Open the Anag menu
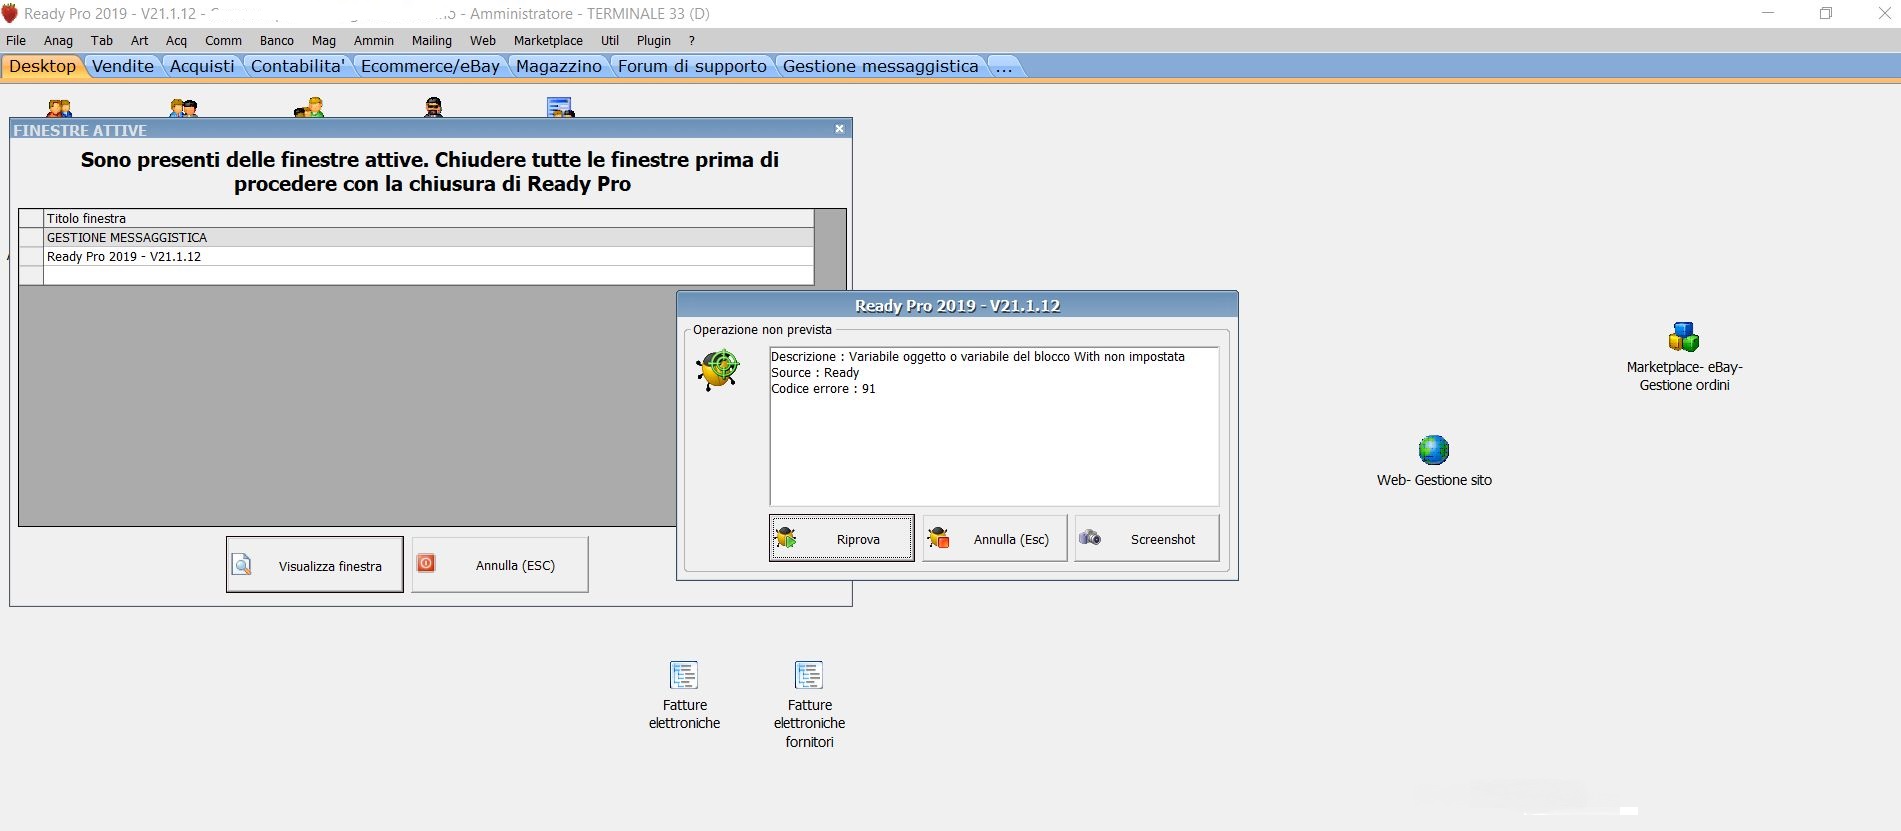 (58, 40)
